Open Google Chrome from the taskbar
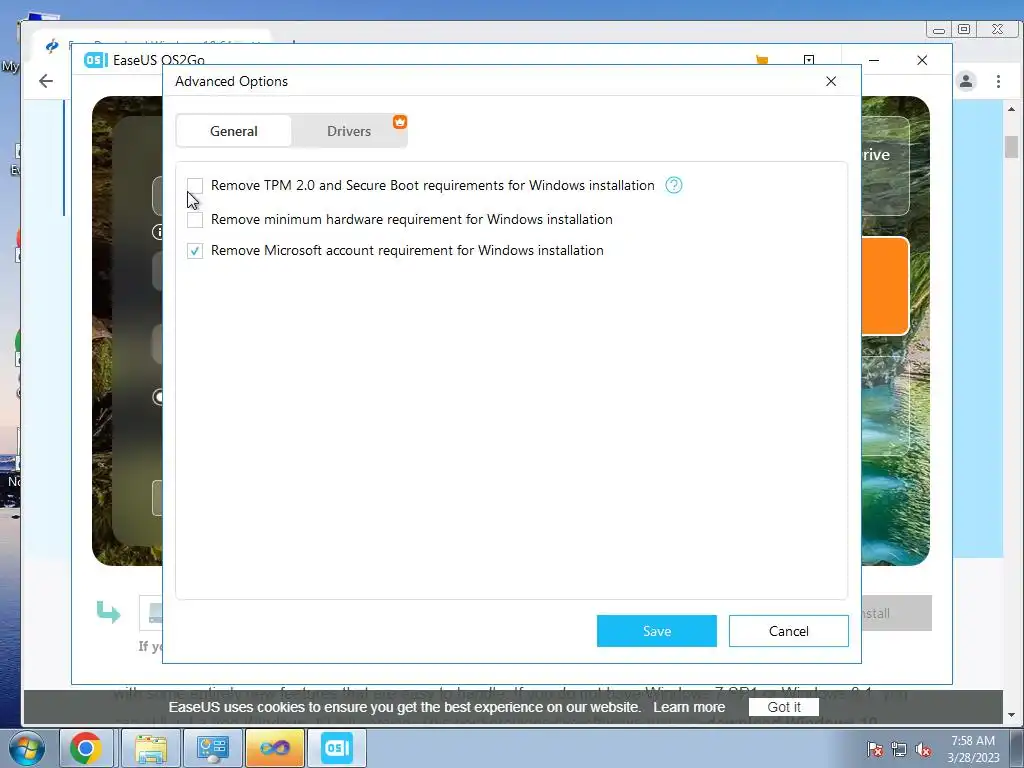This screenshot has height=768, width=1024. (86, 748)
